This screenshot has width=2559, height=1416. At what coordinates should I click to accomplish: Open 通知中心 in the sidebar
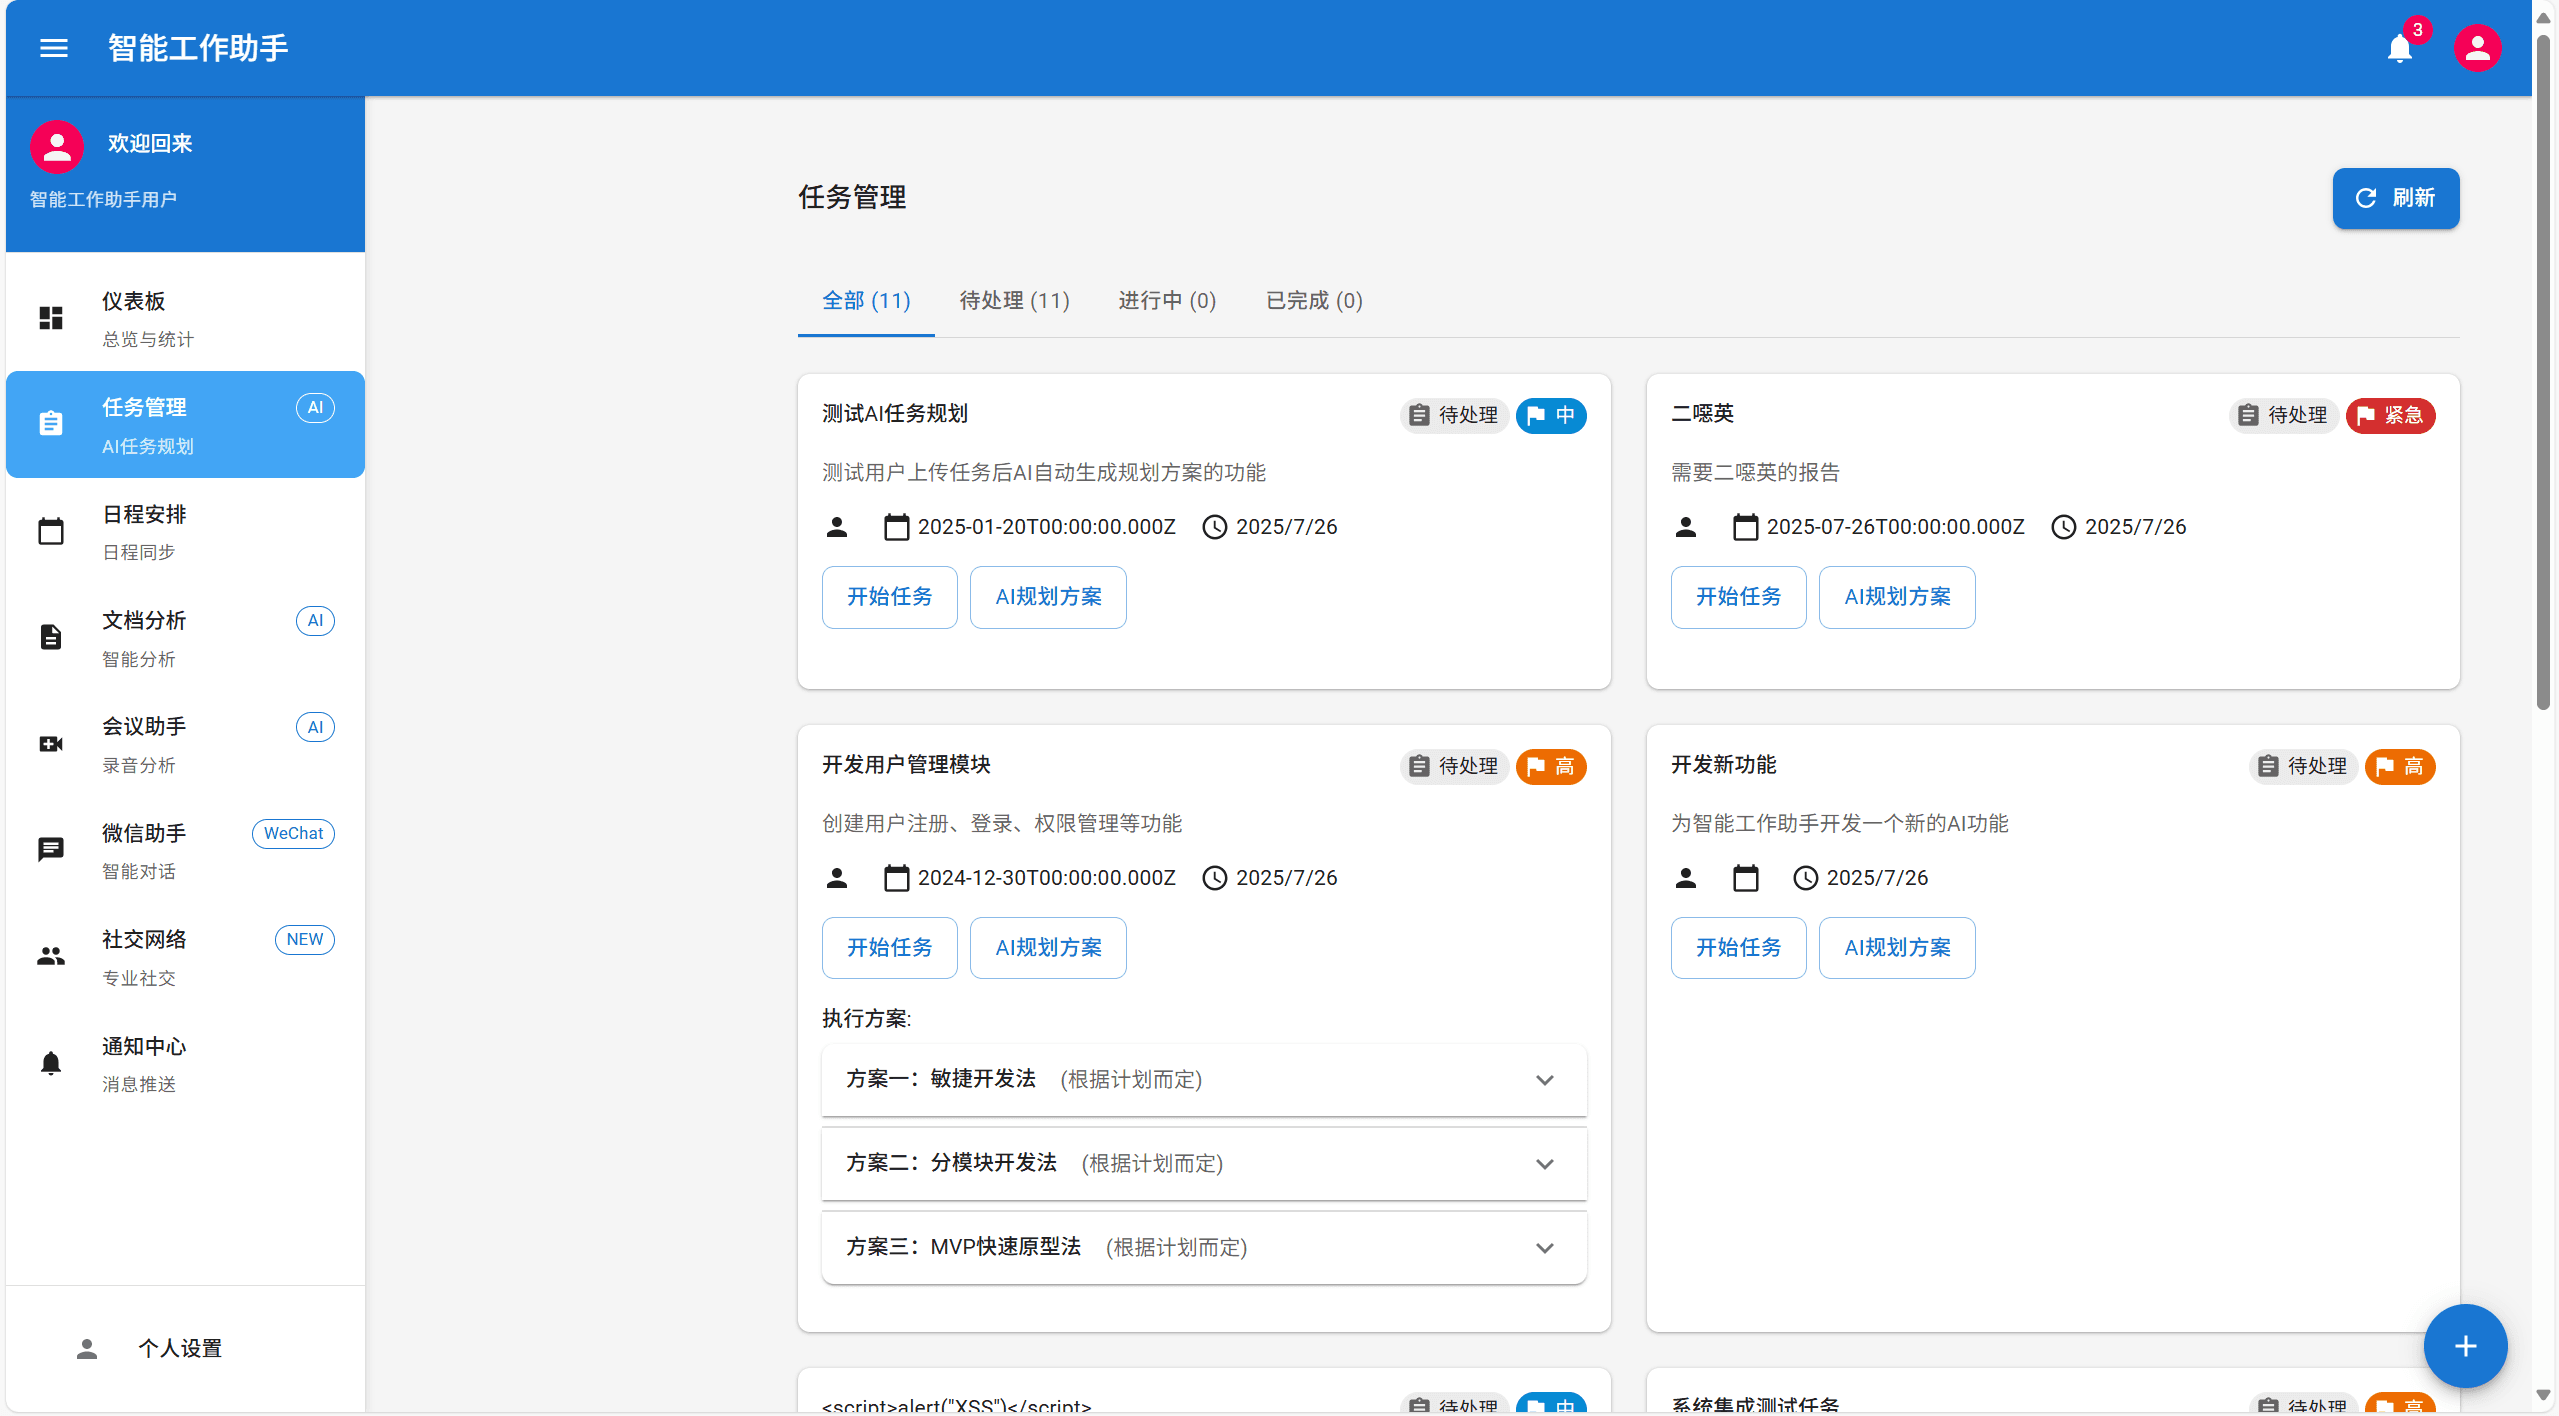185,1064
